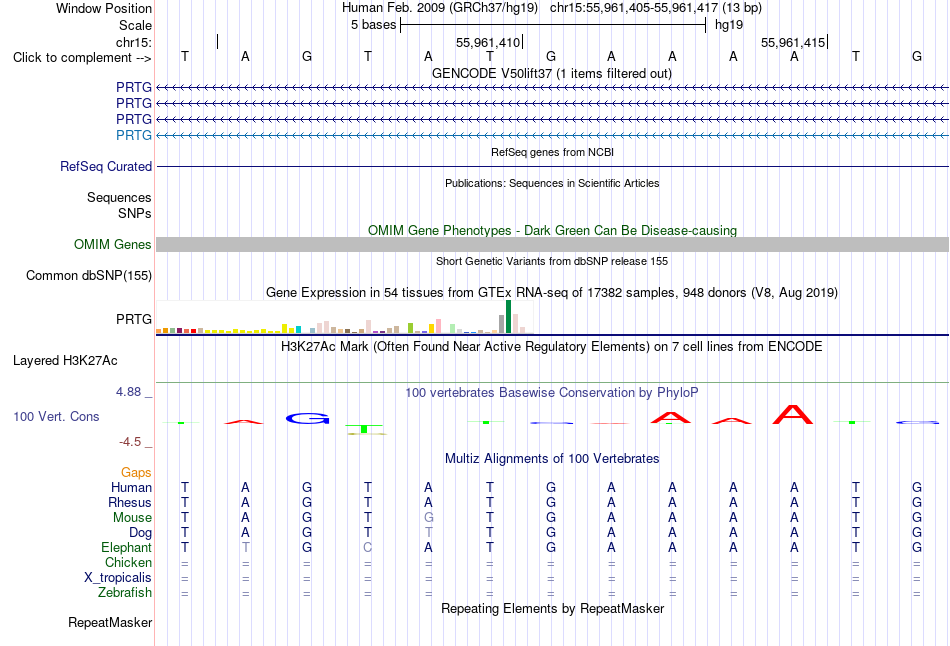The image size is (950, 646).
Task: Click the chr15:55,961,405-55,961,417 (13 bp) text
Action: [x=656, y=8]
